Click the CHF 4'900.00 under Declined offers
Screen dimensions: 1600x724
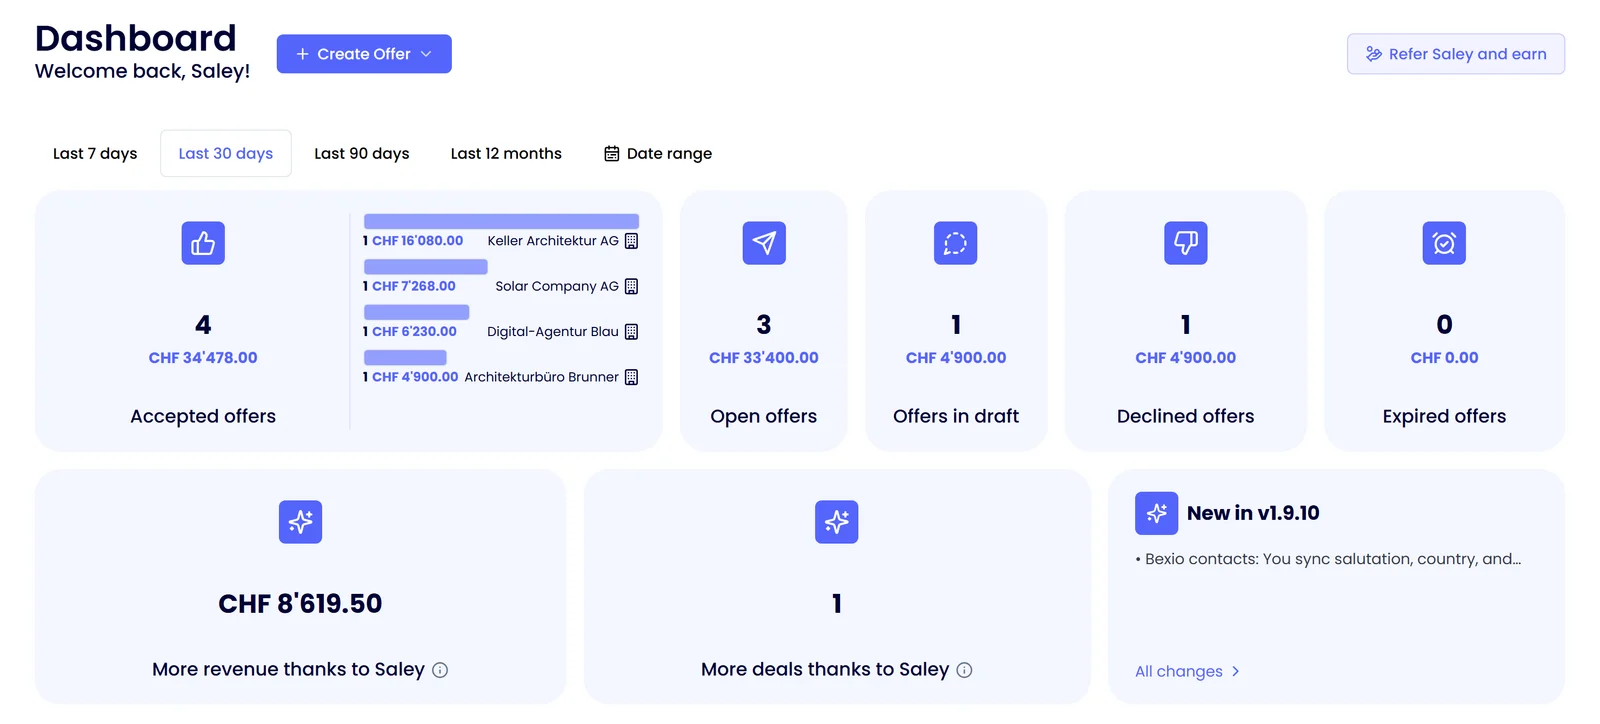(1186, 358)
